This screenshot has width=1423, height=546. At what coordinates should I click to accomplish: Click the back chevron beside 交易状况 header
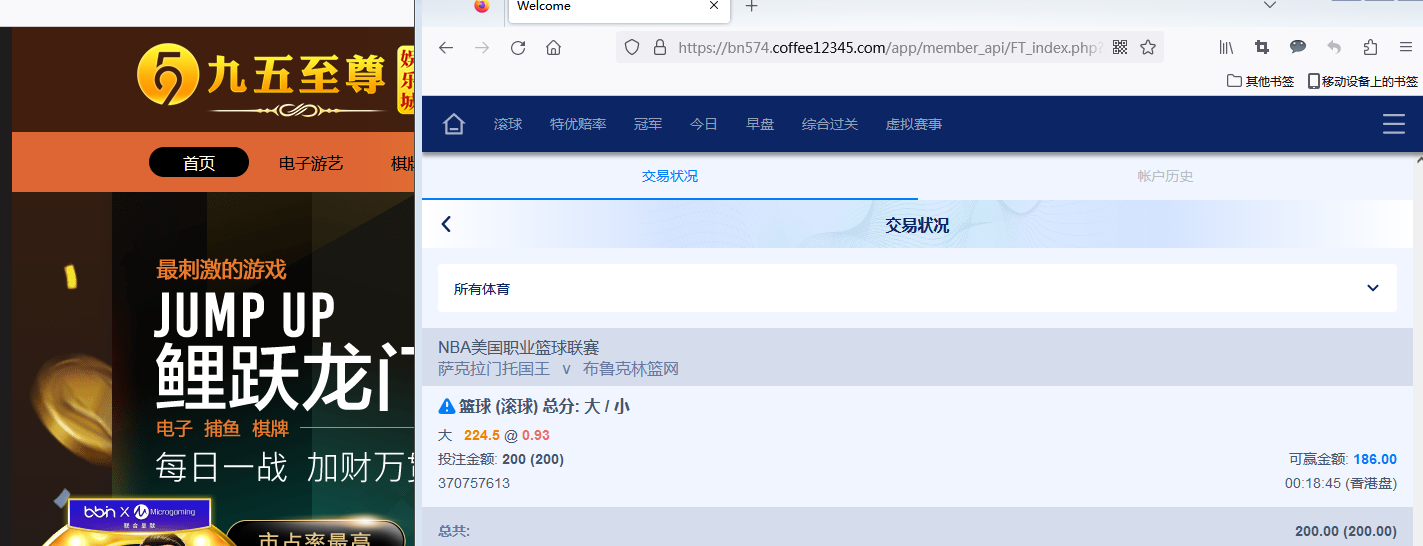tap(446, 224)
